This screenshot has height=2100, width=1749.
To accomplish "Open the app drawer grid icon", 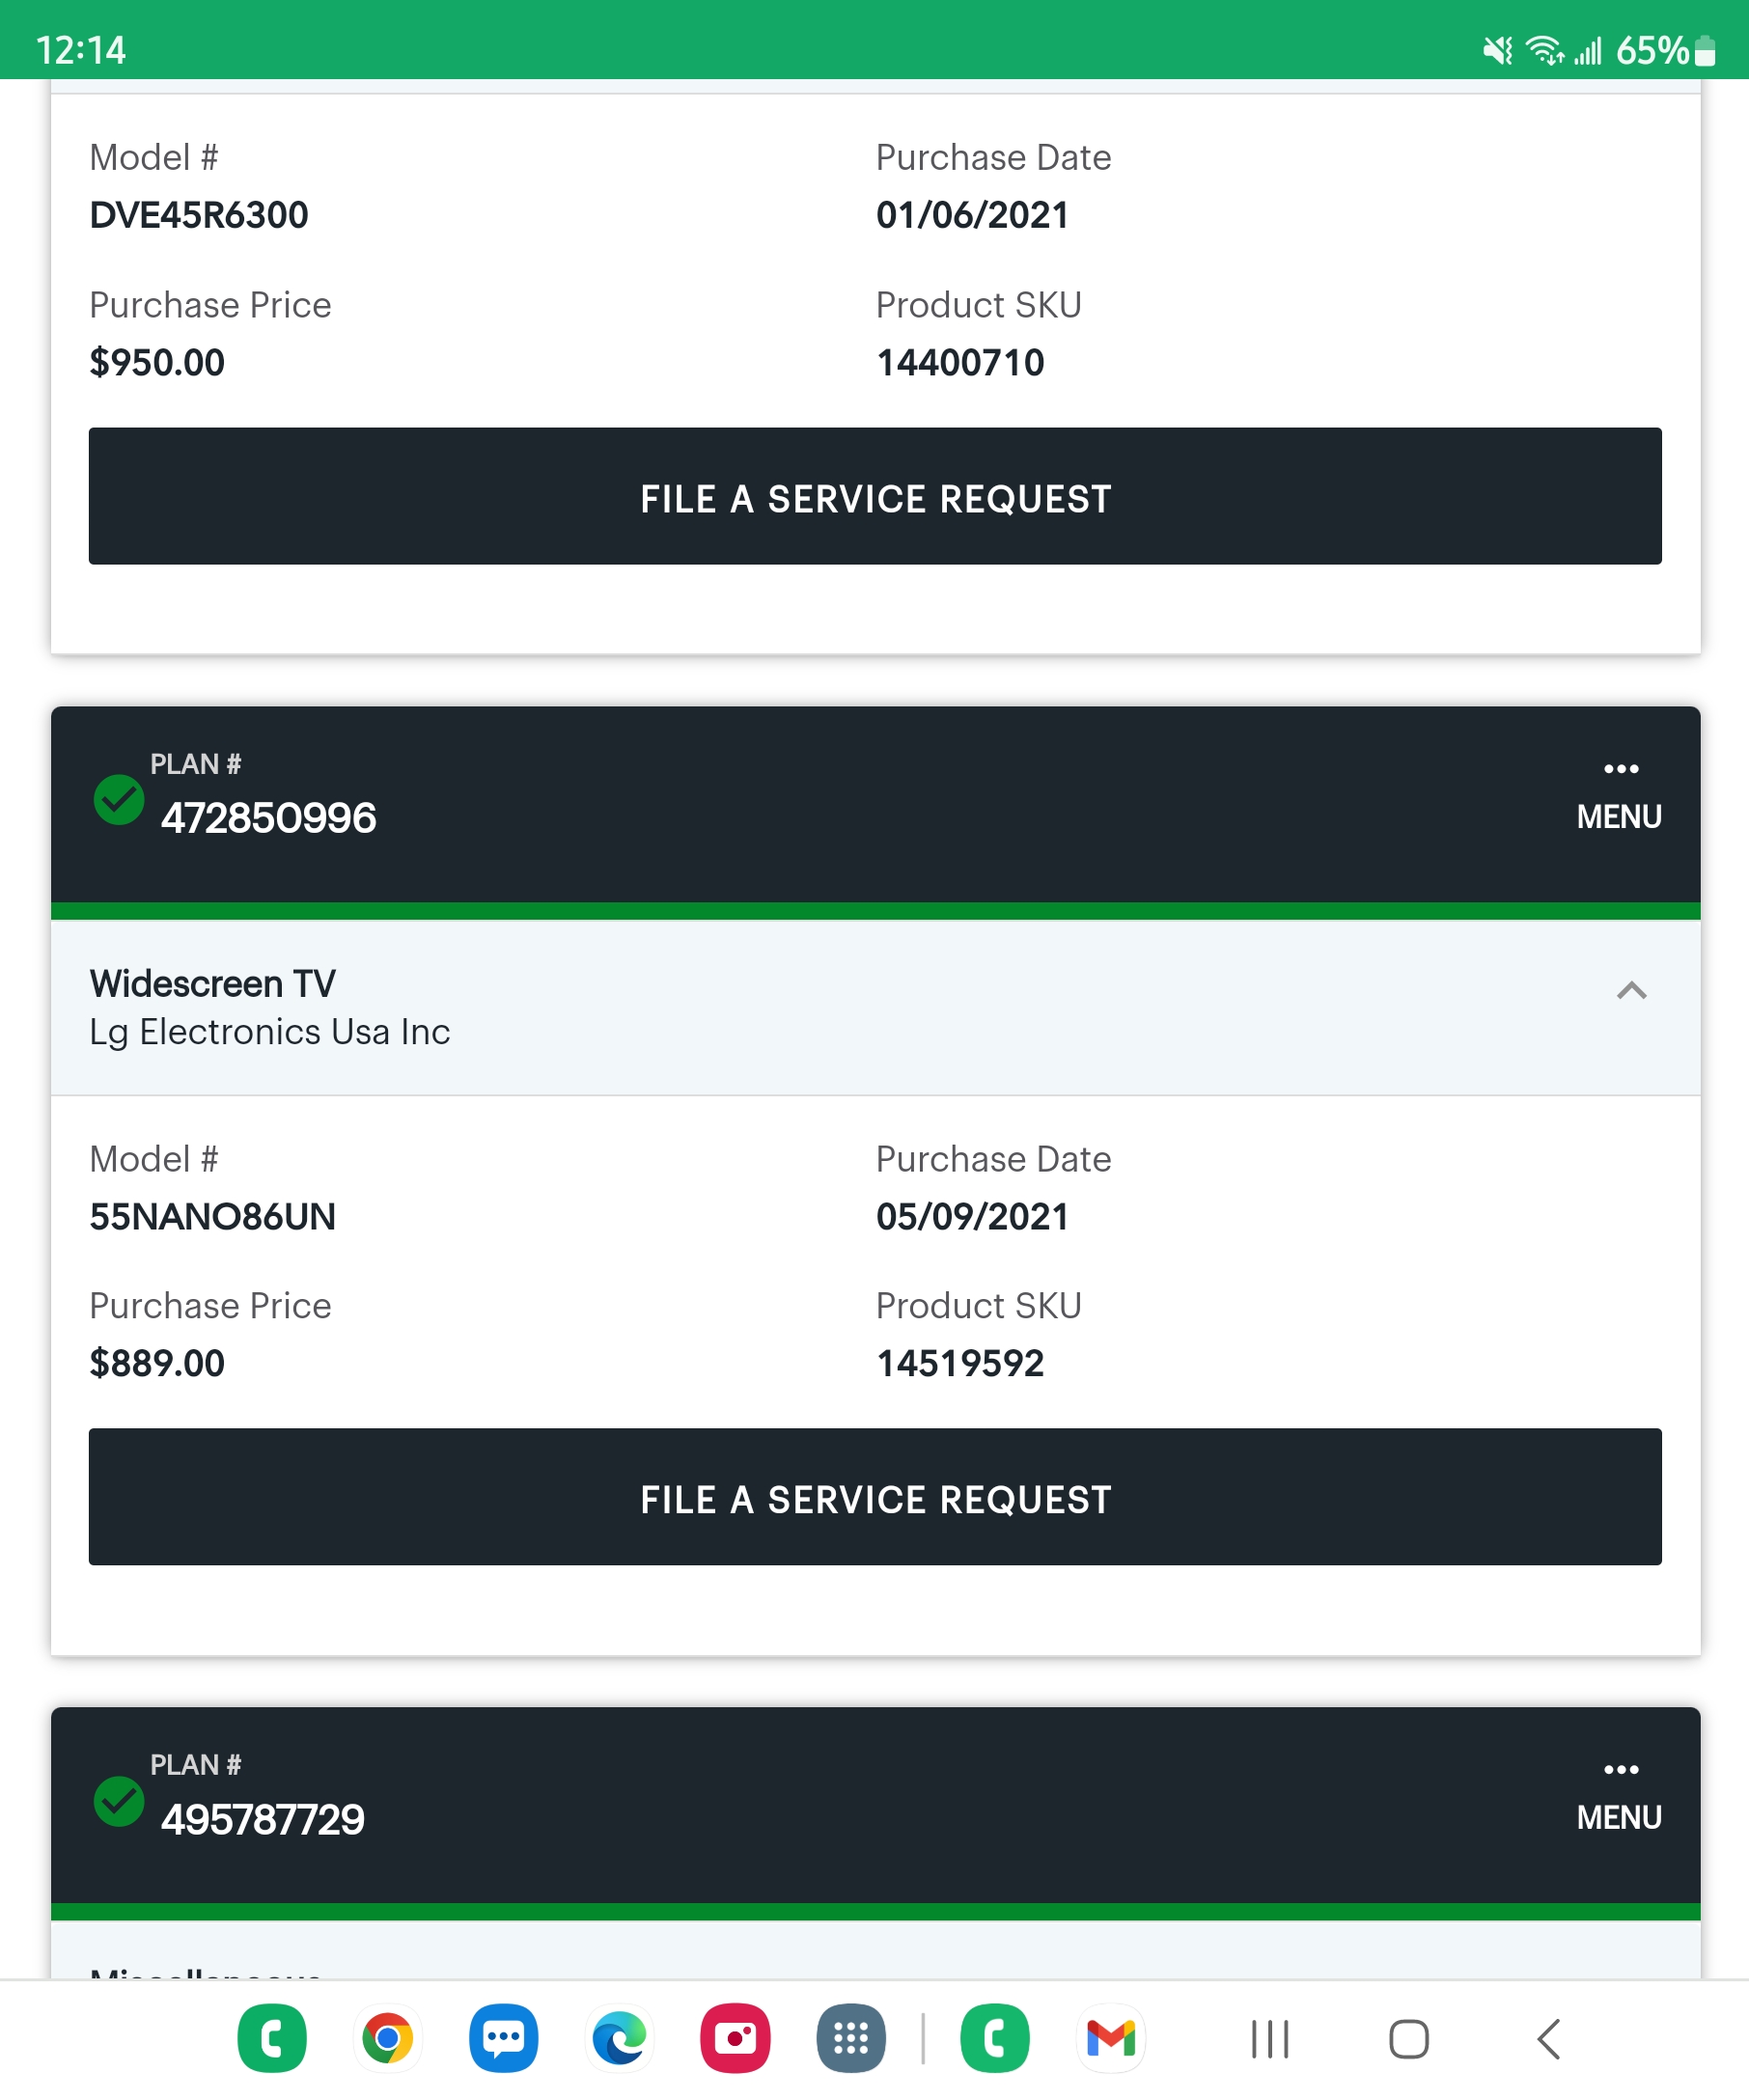I will click(851, 2038).
